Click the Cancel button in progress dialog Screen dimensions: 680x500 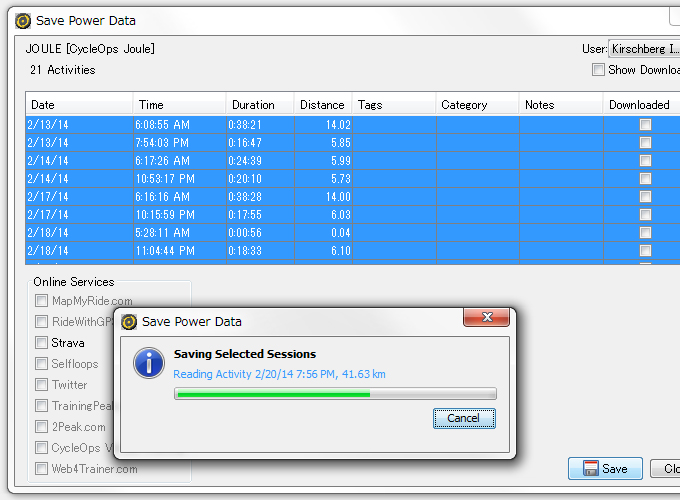pyautogui.click(x=464, y=418)
